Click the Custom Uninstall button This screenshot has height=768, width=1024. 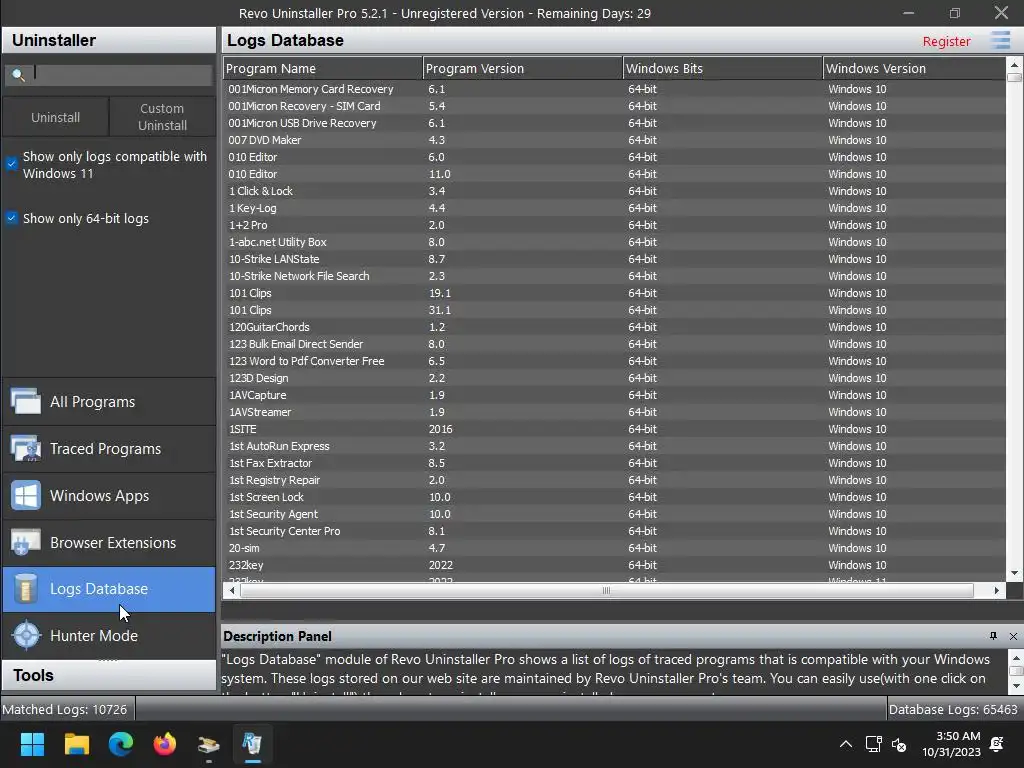click(x=162, y=117)
